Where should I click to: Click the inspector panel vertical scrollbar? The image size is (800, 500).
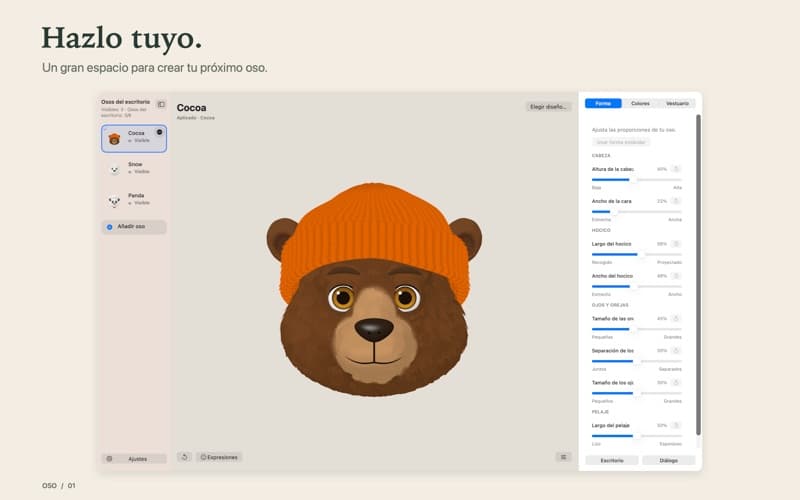coord(698,275)
